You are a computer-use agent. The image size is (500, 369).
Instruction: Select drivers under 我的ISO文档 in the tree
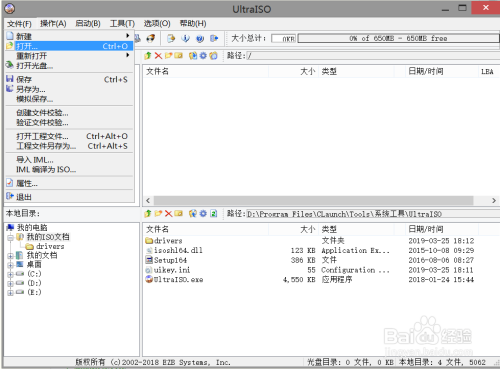pyautogui.click(x=50, y=246)
